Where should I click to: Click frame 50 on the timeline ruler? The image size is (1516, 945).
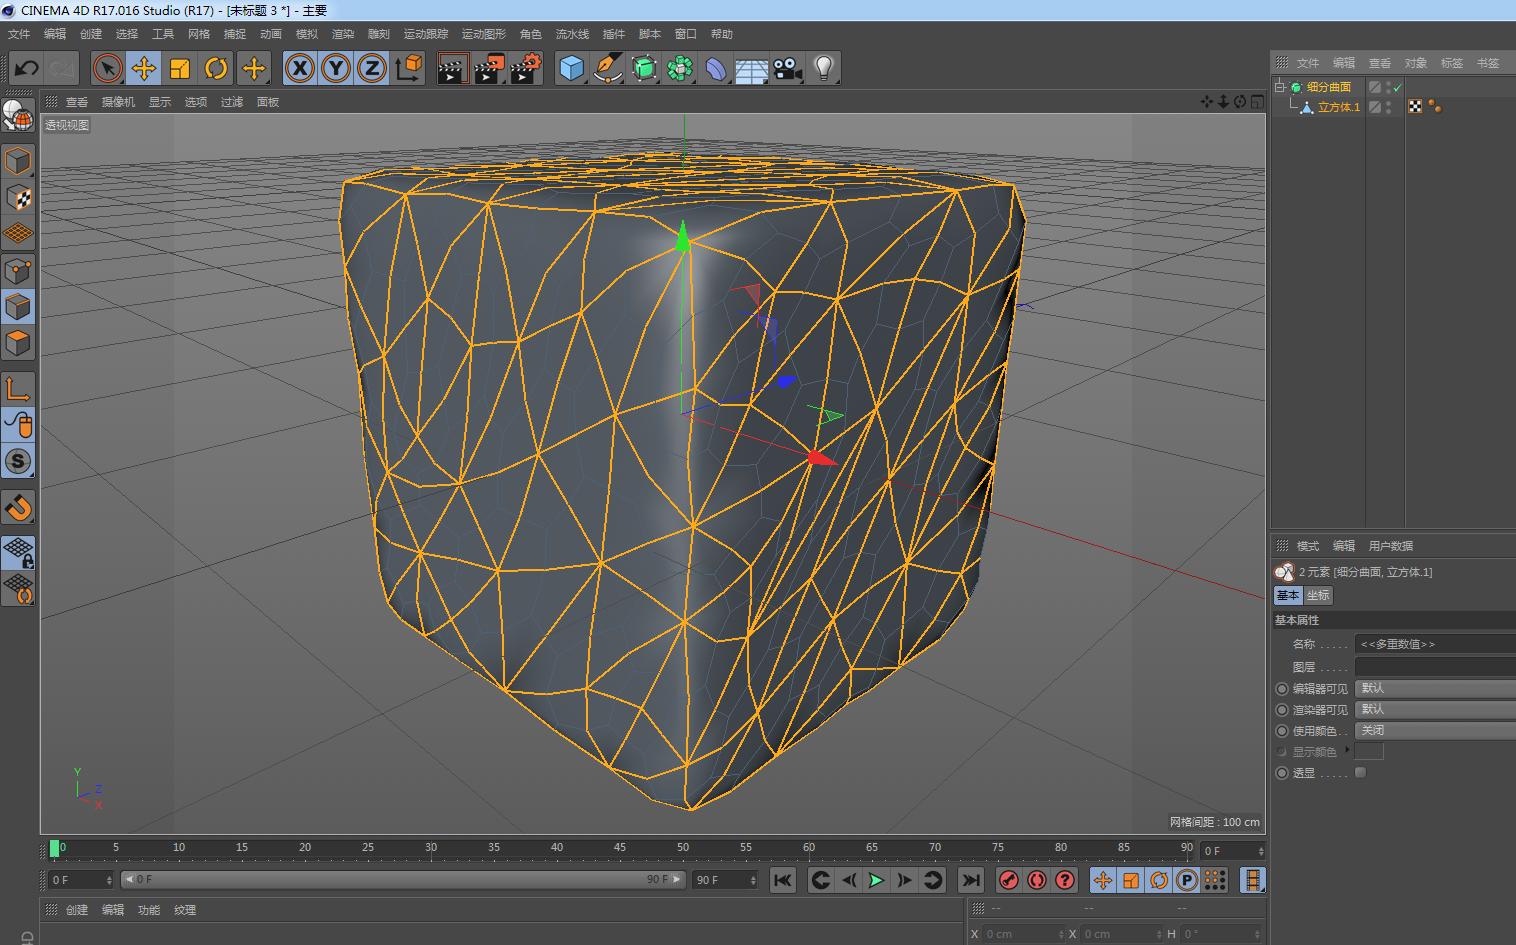pyautogui.click(x=683, y=847)
